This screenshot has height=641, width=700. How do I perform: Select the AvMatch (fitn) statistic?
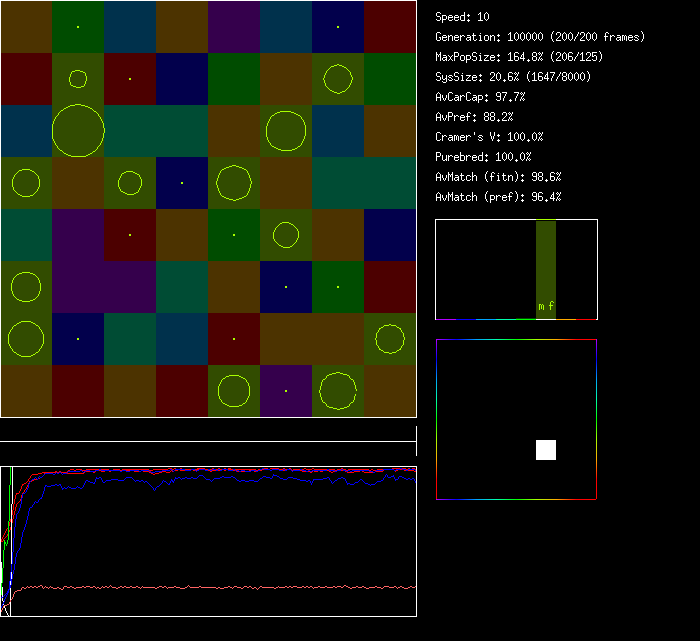[498, 177]
